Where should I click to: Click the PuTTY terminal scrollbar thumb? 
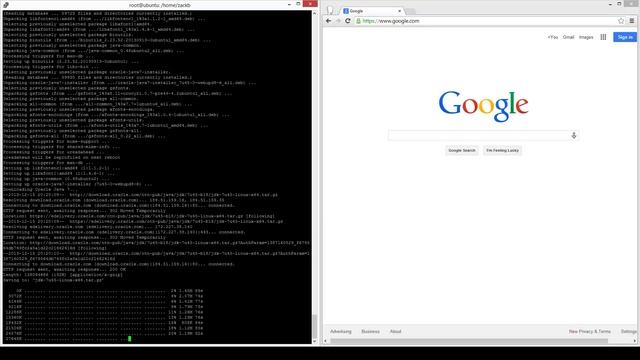tap(314, 326)
